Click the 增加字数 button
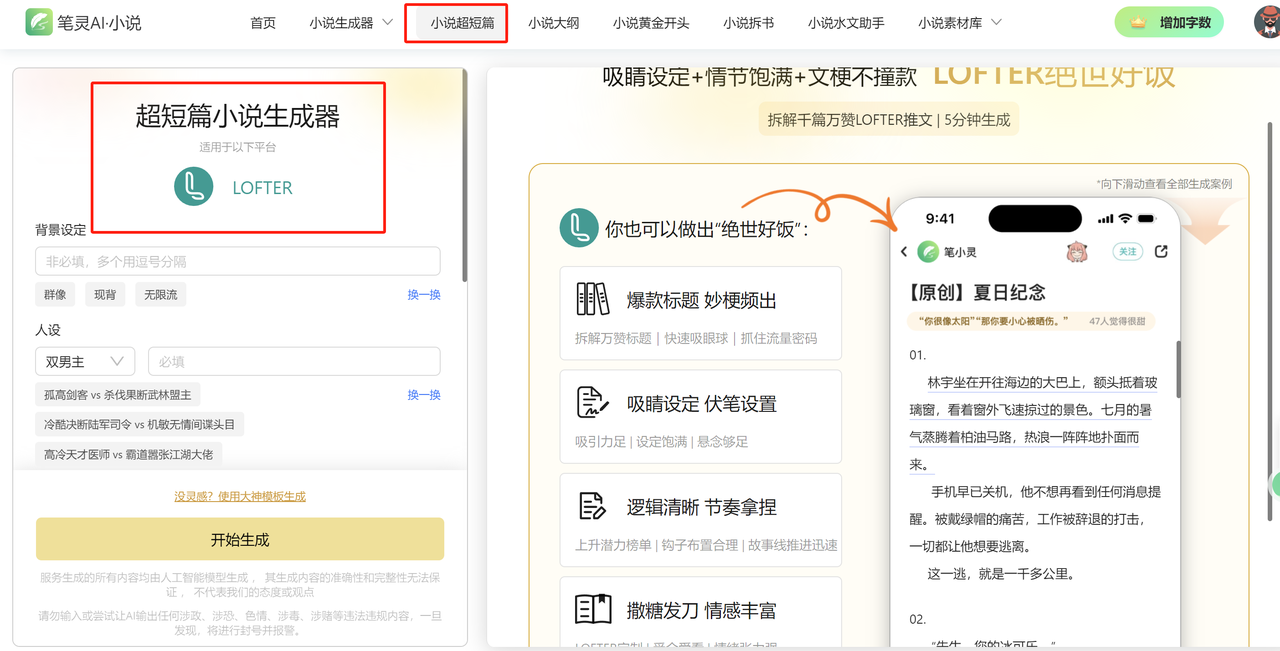Image resolution: width=1280 pixels, height=651 pixels. point(1169,22)
